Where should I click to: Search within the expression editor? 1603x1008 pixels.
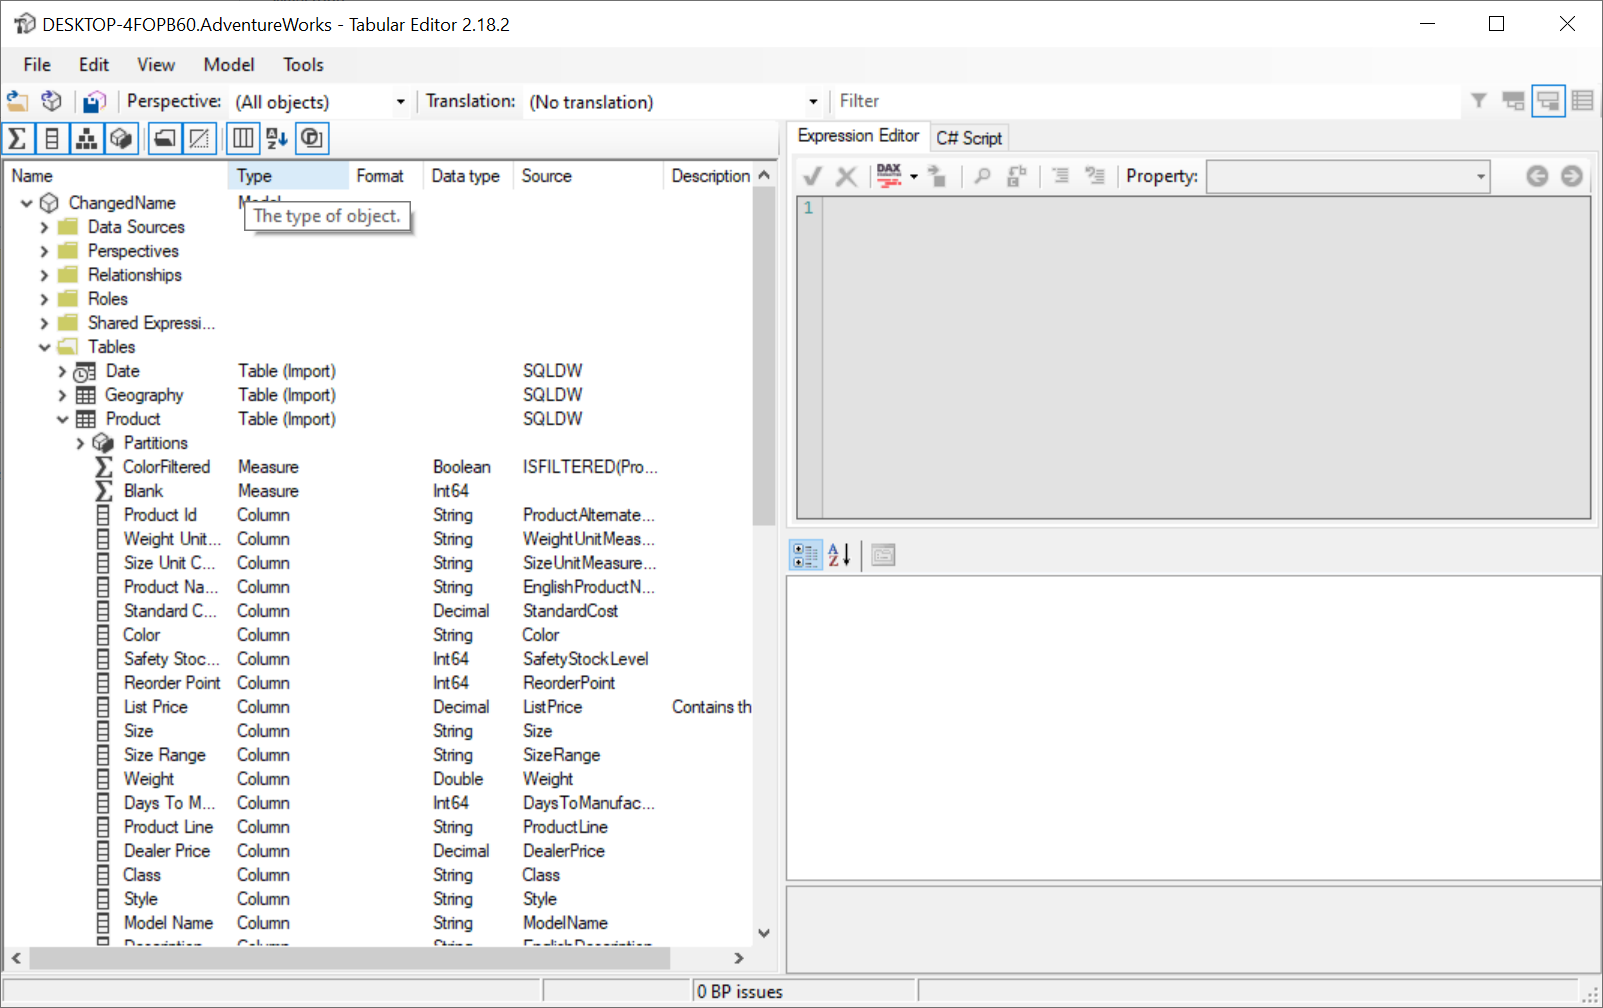point(982,176)
